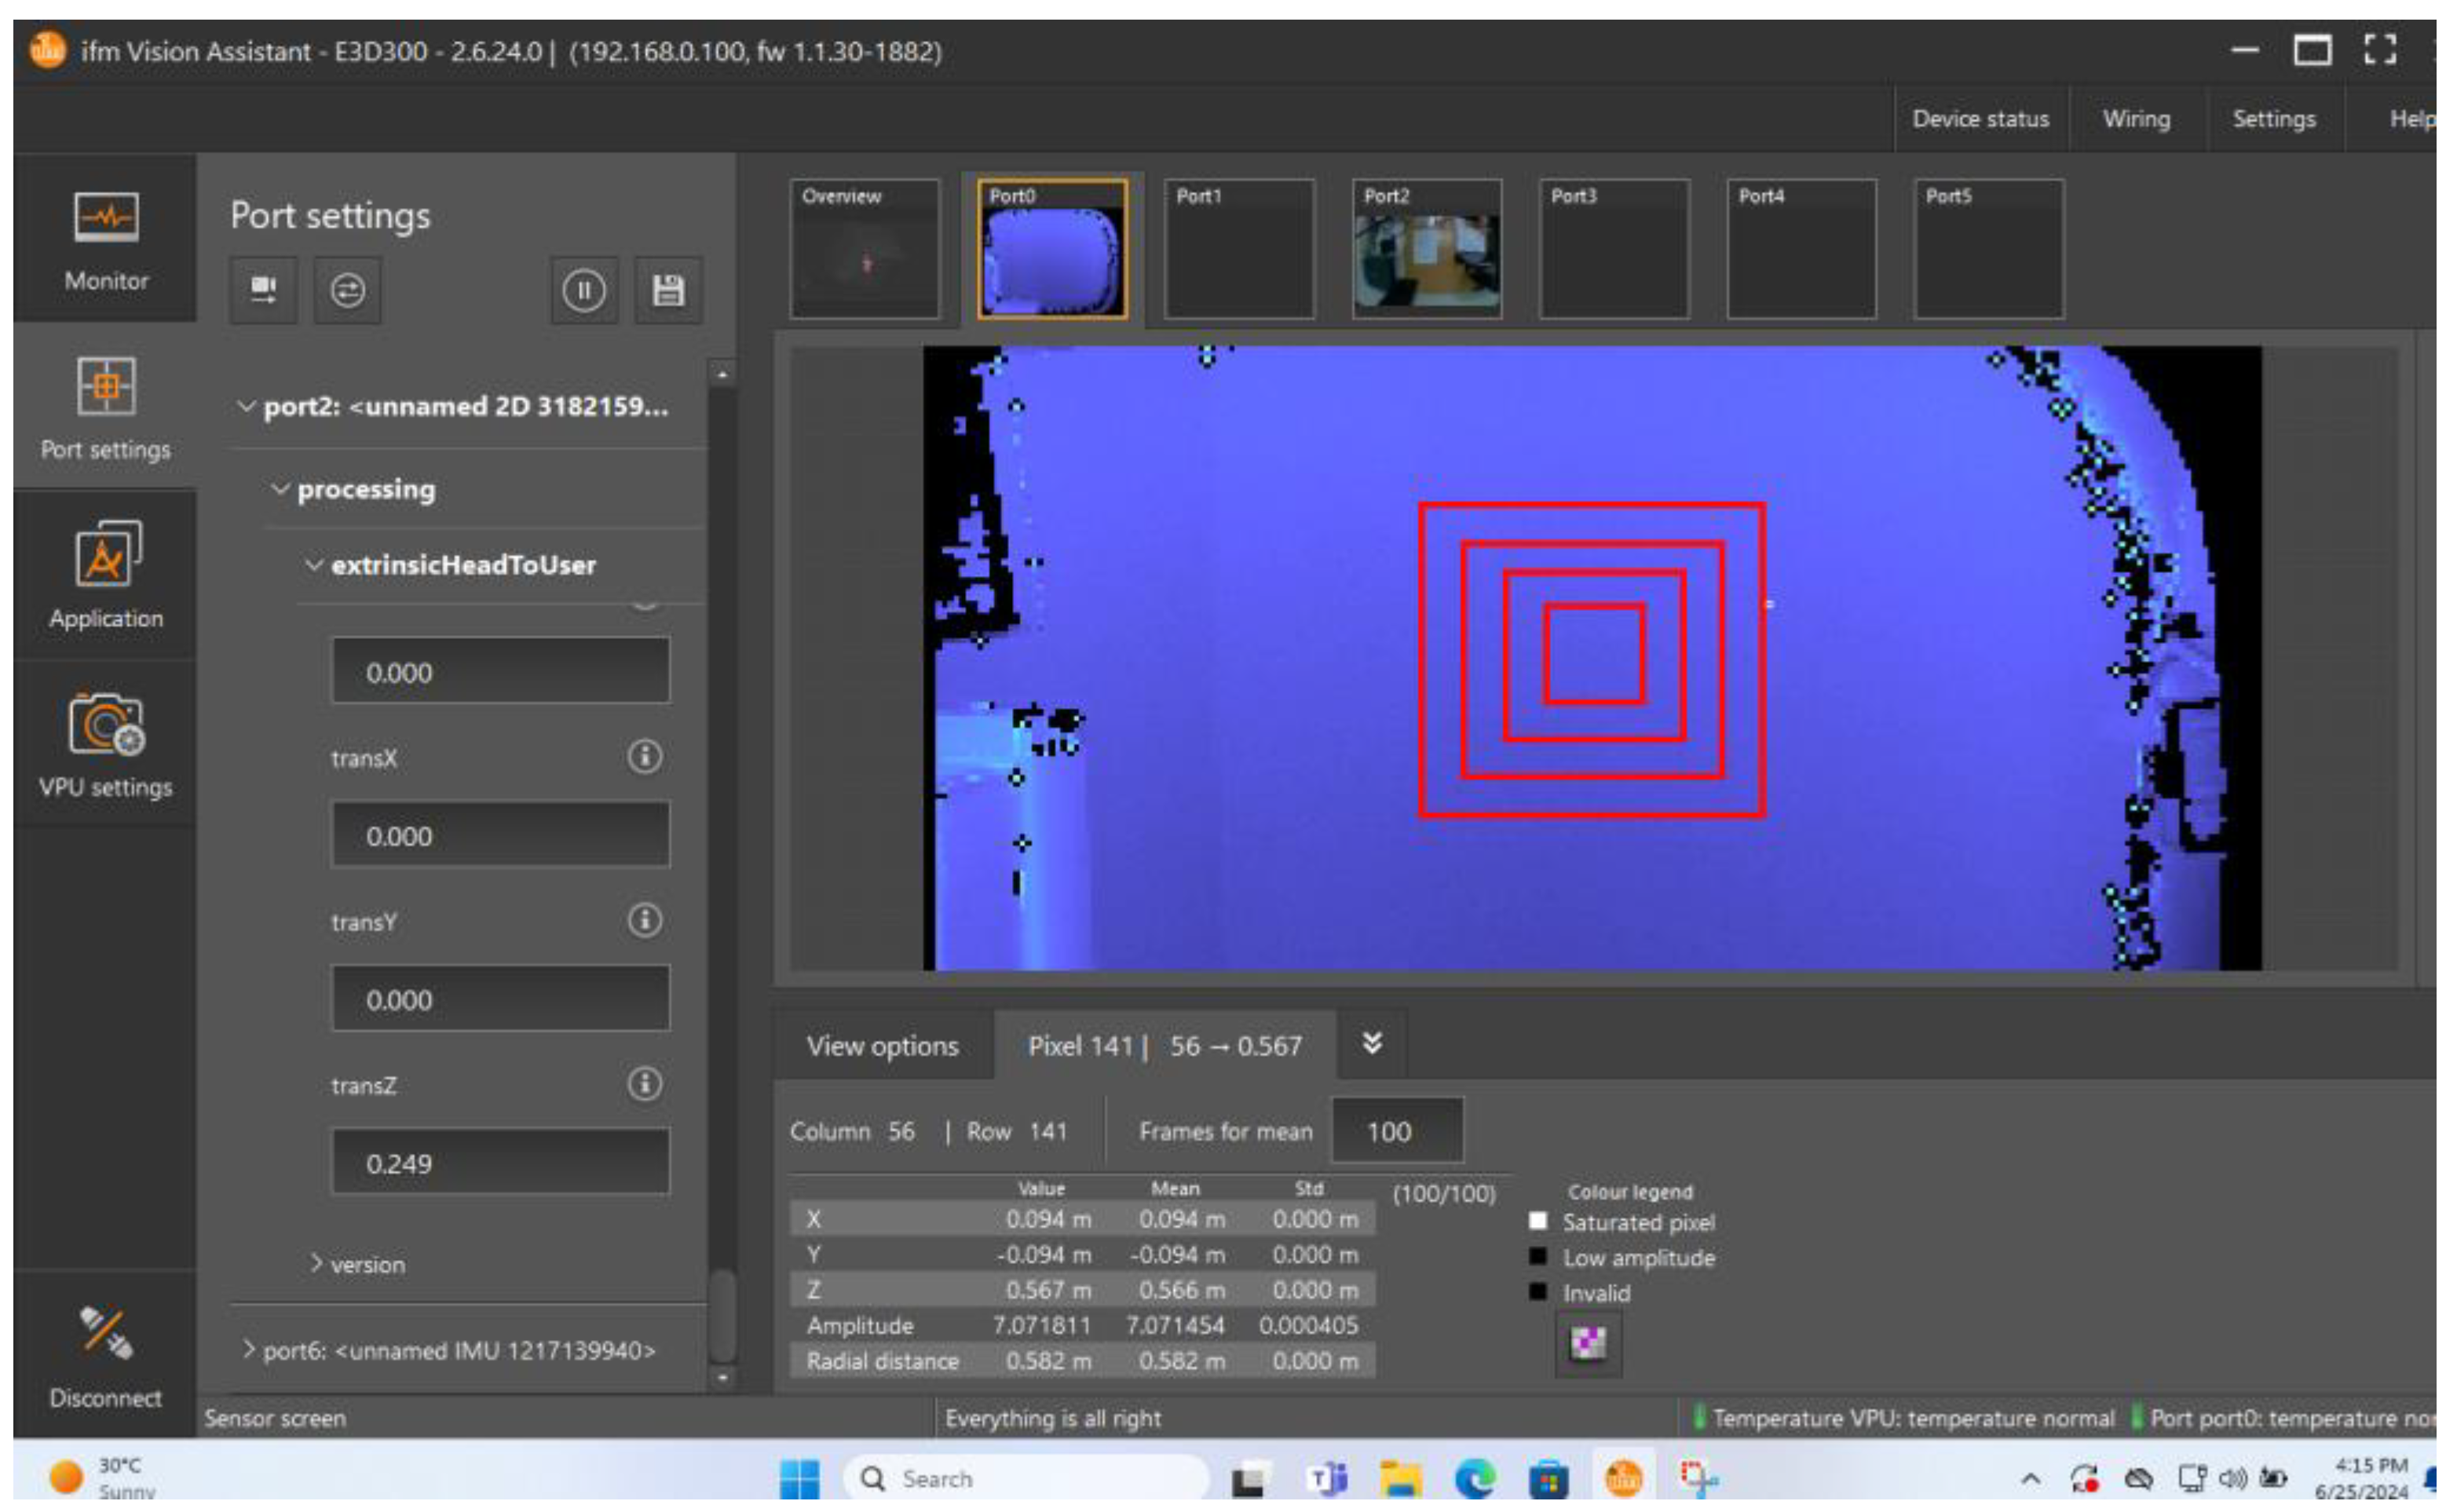Click the Frames for mean input field

tap(1397, 1132)
